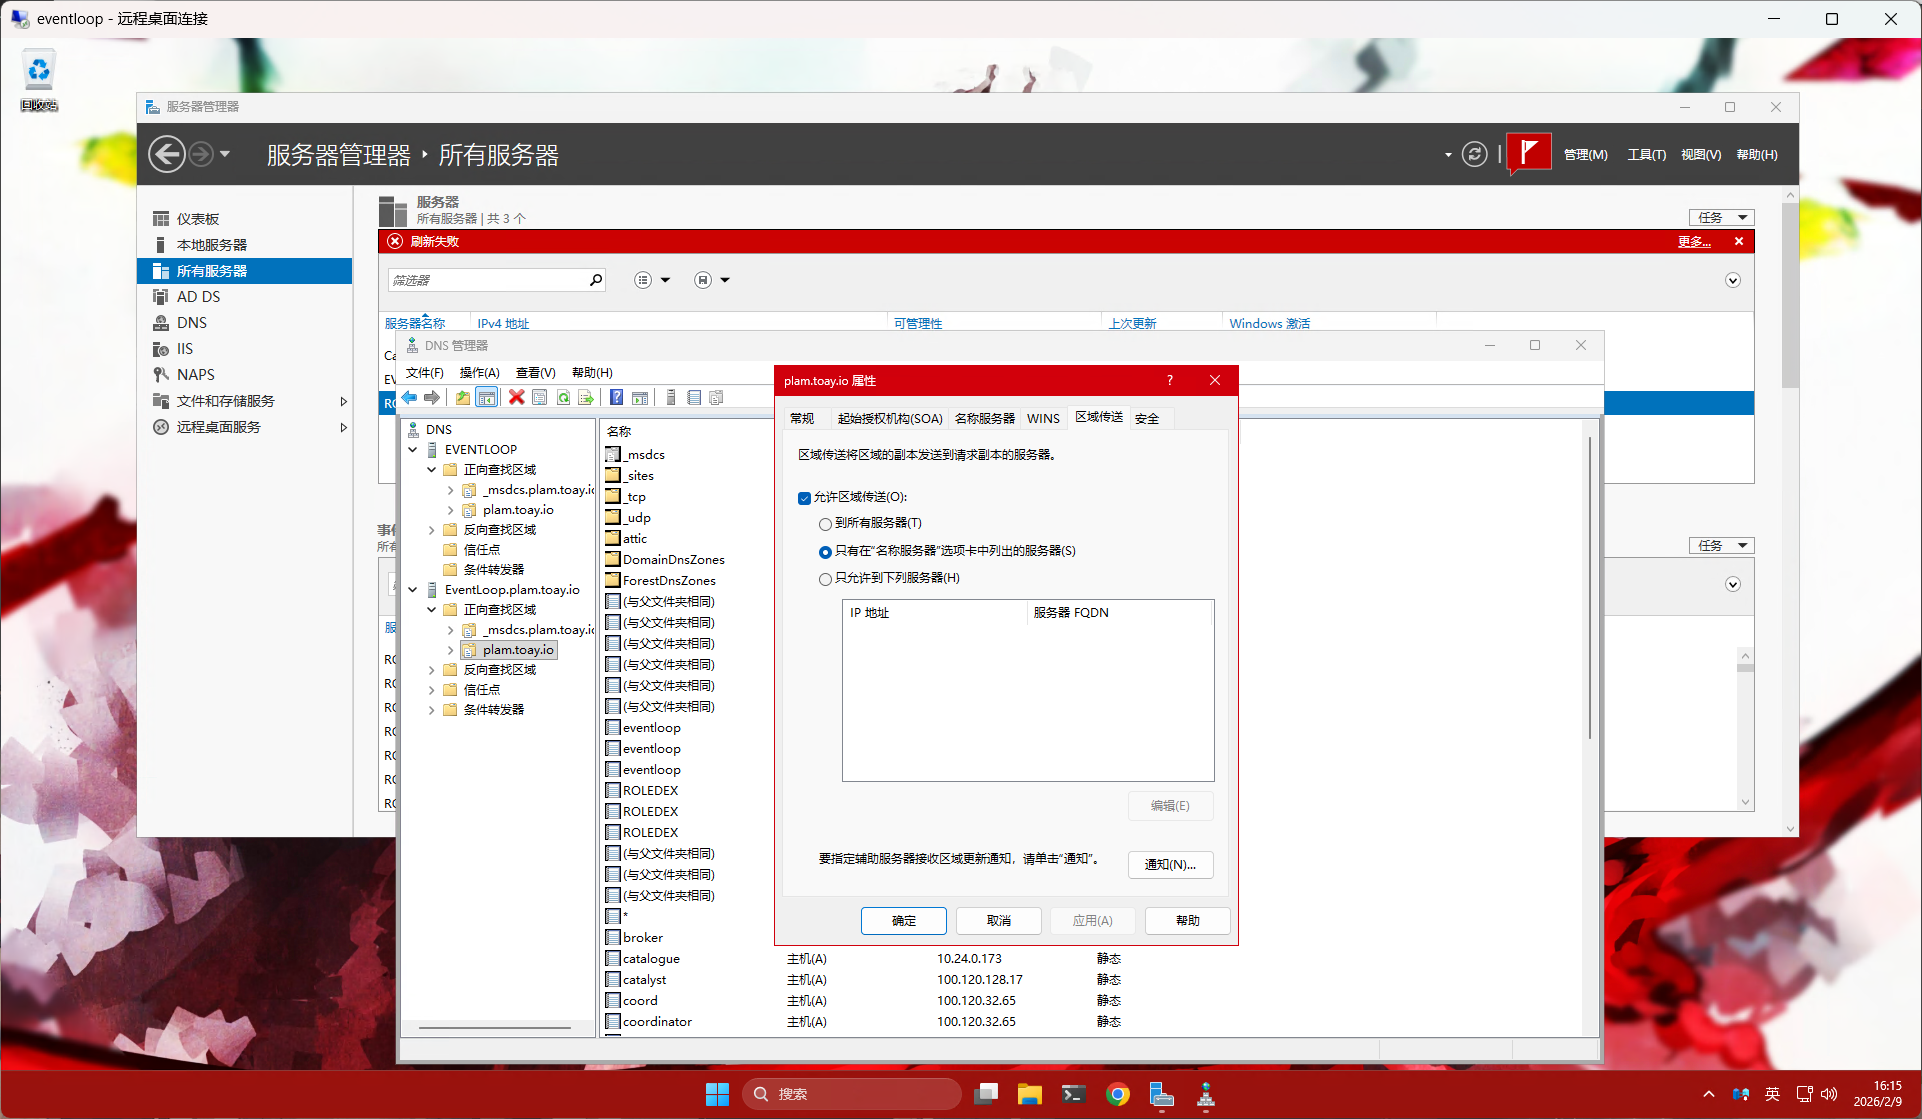Click the Up One Level folder icon
The height and width of the screenshot is (1119, 1922).
463,398
